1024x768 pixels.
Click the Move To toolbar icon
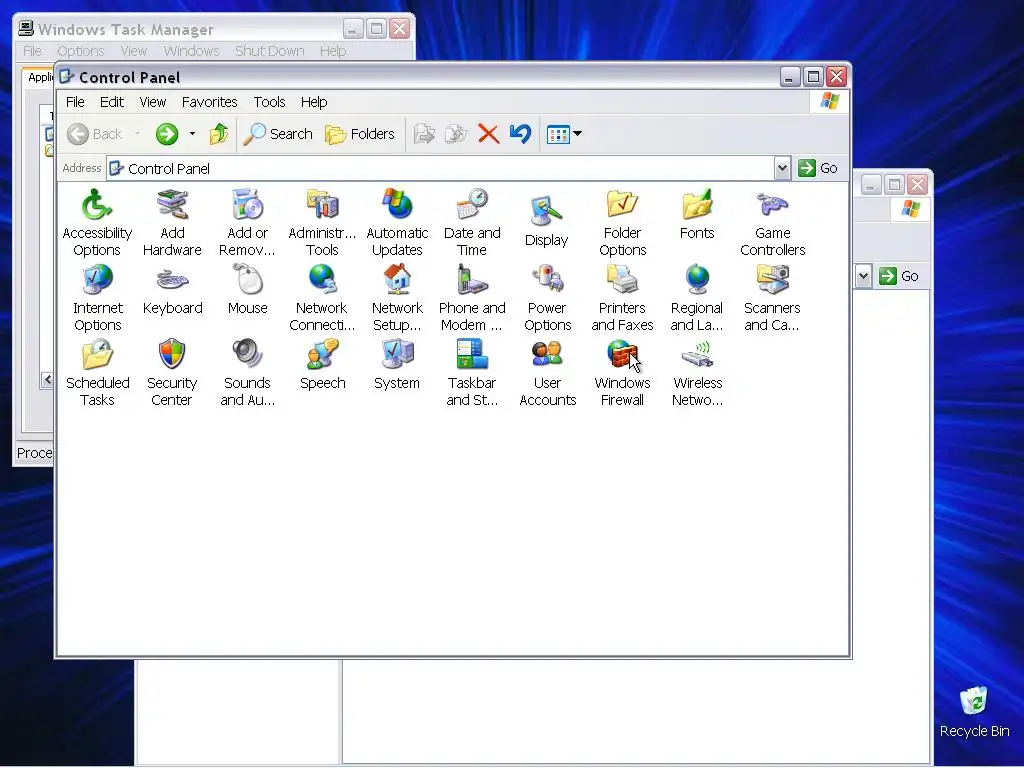click(x=424, y=134)
